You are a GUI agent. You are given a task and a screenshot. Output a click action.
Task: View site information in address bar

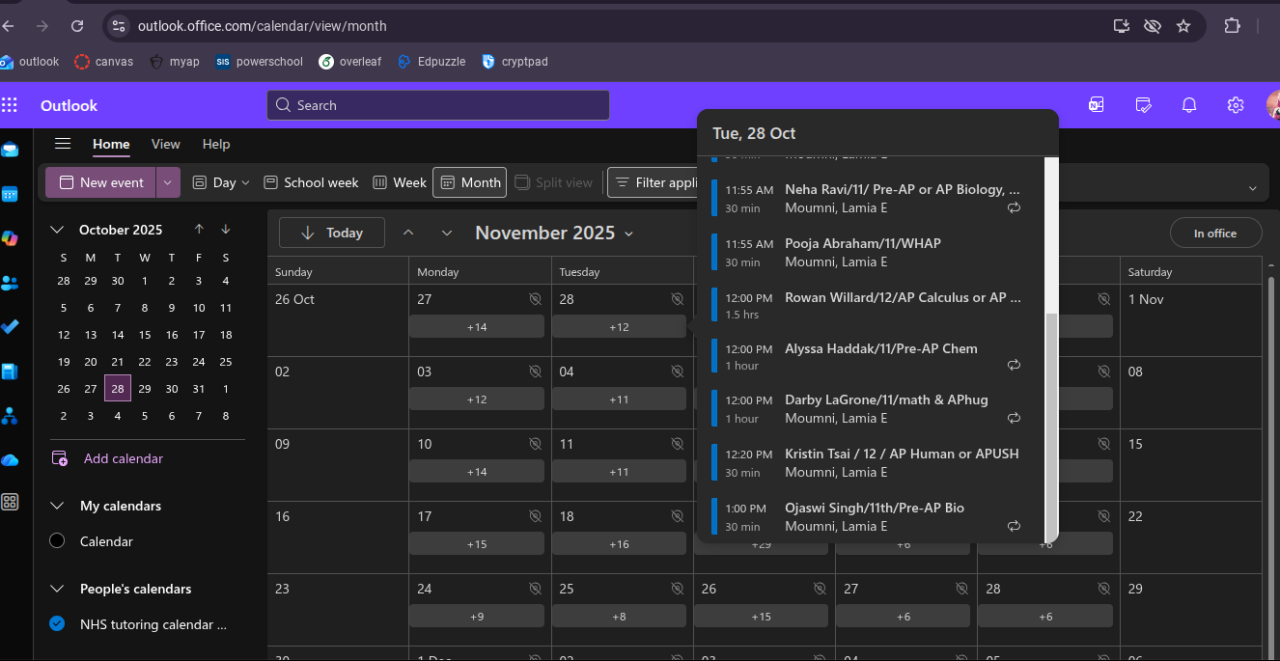point(118,26)
